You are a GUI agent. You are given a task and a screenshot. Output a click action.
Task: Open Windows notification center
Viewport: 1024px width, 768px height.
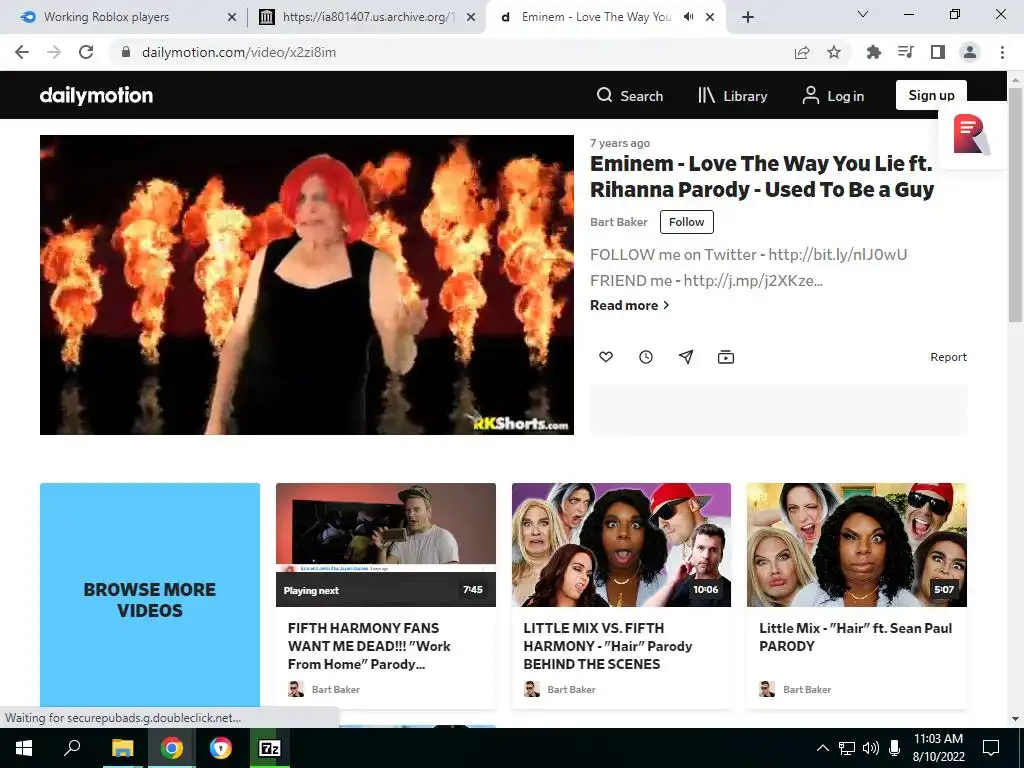991,748
